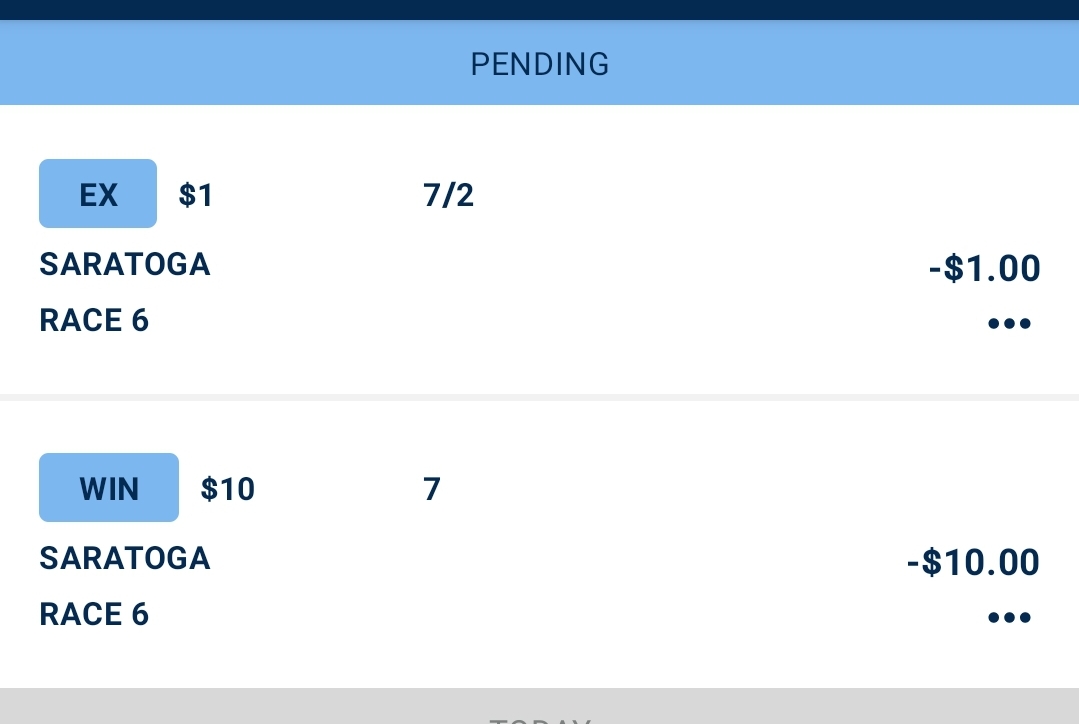Viewport: 1079px width, 724px height.
Task: Click the runner 7 selection on the win bet
Action: tap(431, 489)
